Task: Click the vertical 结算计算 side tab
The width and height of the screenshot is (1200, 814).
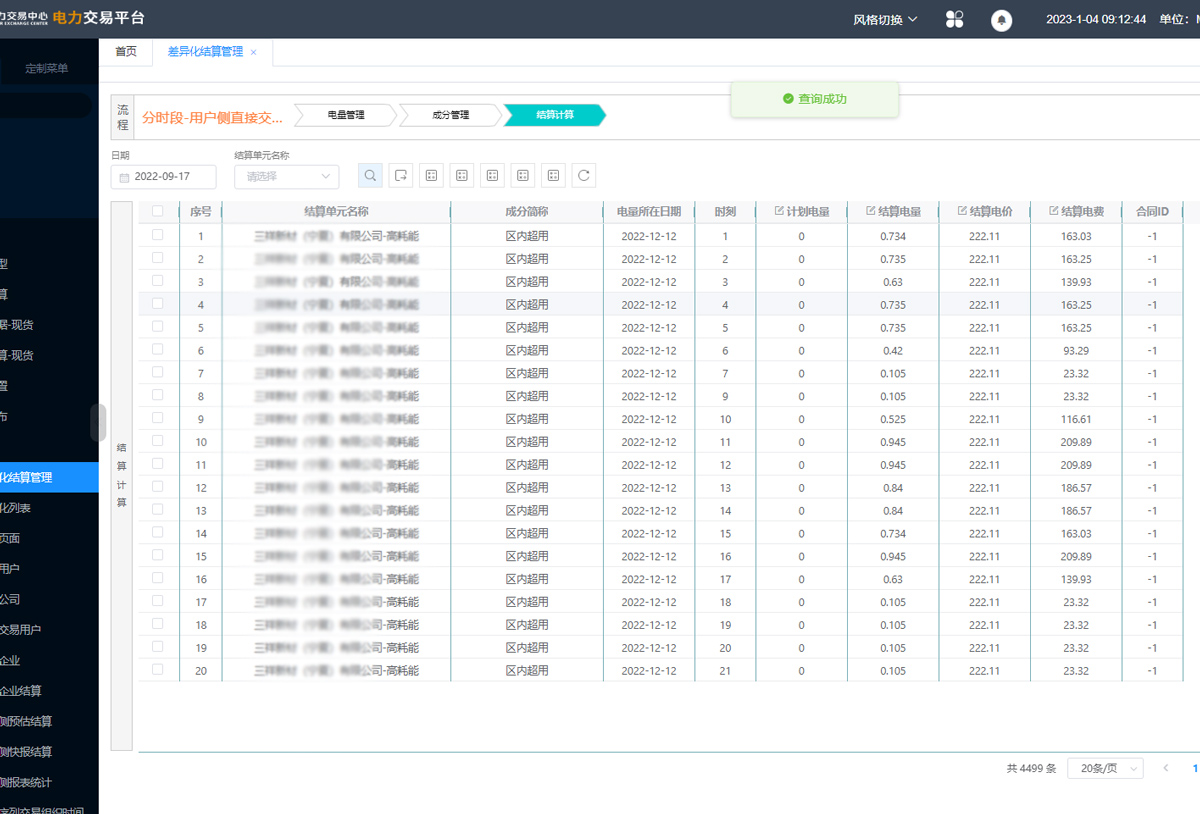Action: (x=122, y=475)
